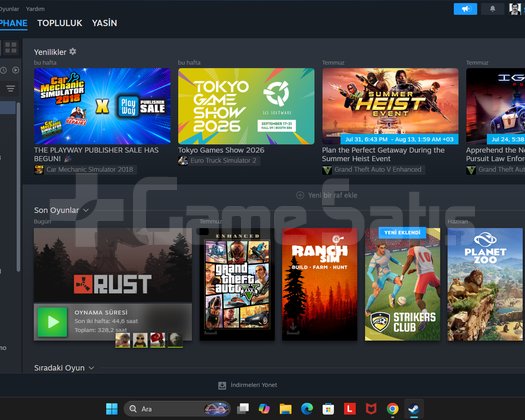Launch Google Chrome from taskbar
525x420 pixels.
coord(392,409)
